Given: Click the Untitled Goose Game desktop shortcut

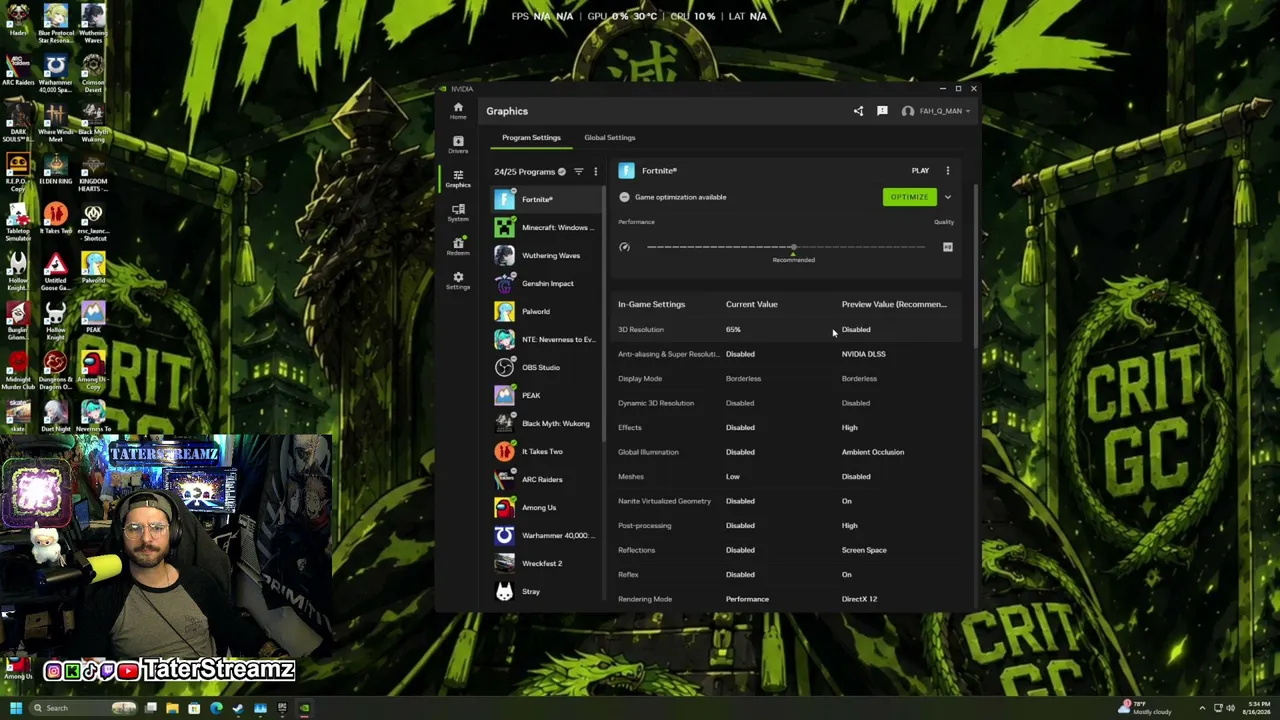Looking at the screenshot, I should (55, 271).
